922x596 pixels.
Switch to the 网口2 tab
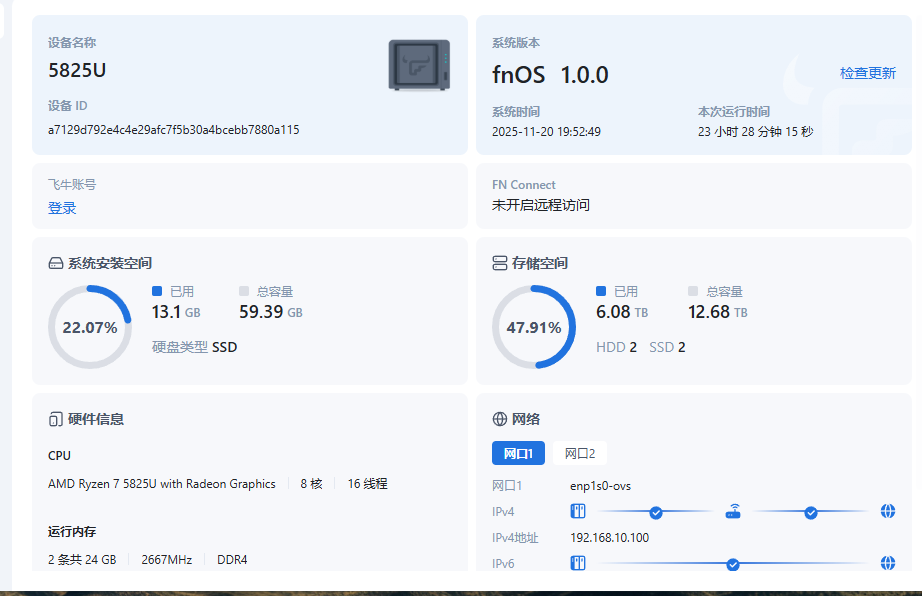point(580,453)
